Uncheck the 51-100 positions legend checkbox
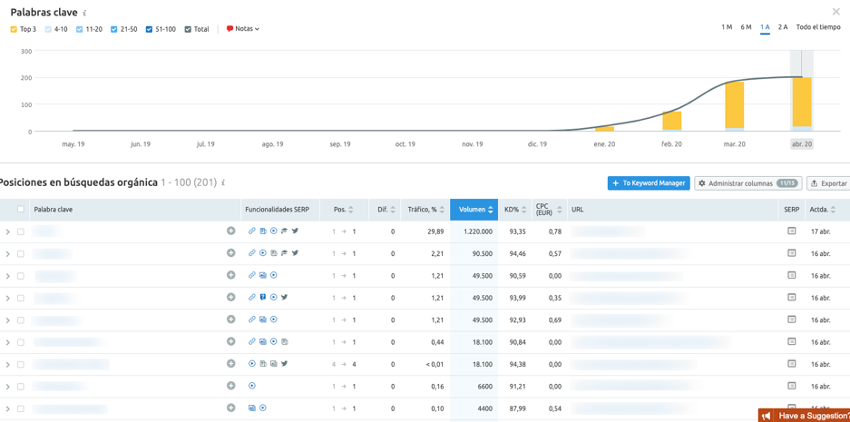The width and height of the screenshot is (850, 422). pyautogui.click(x=150, y=29)
